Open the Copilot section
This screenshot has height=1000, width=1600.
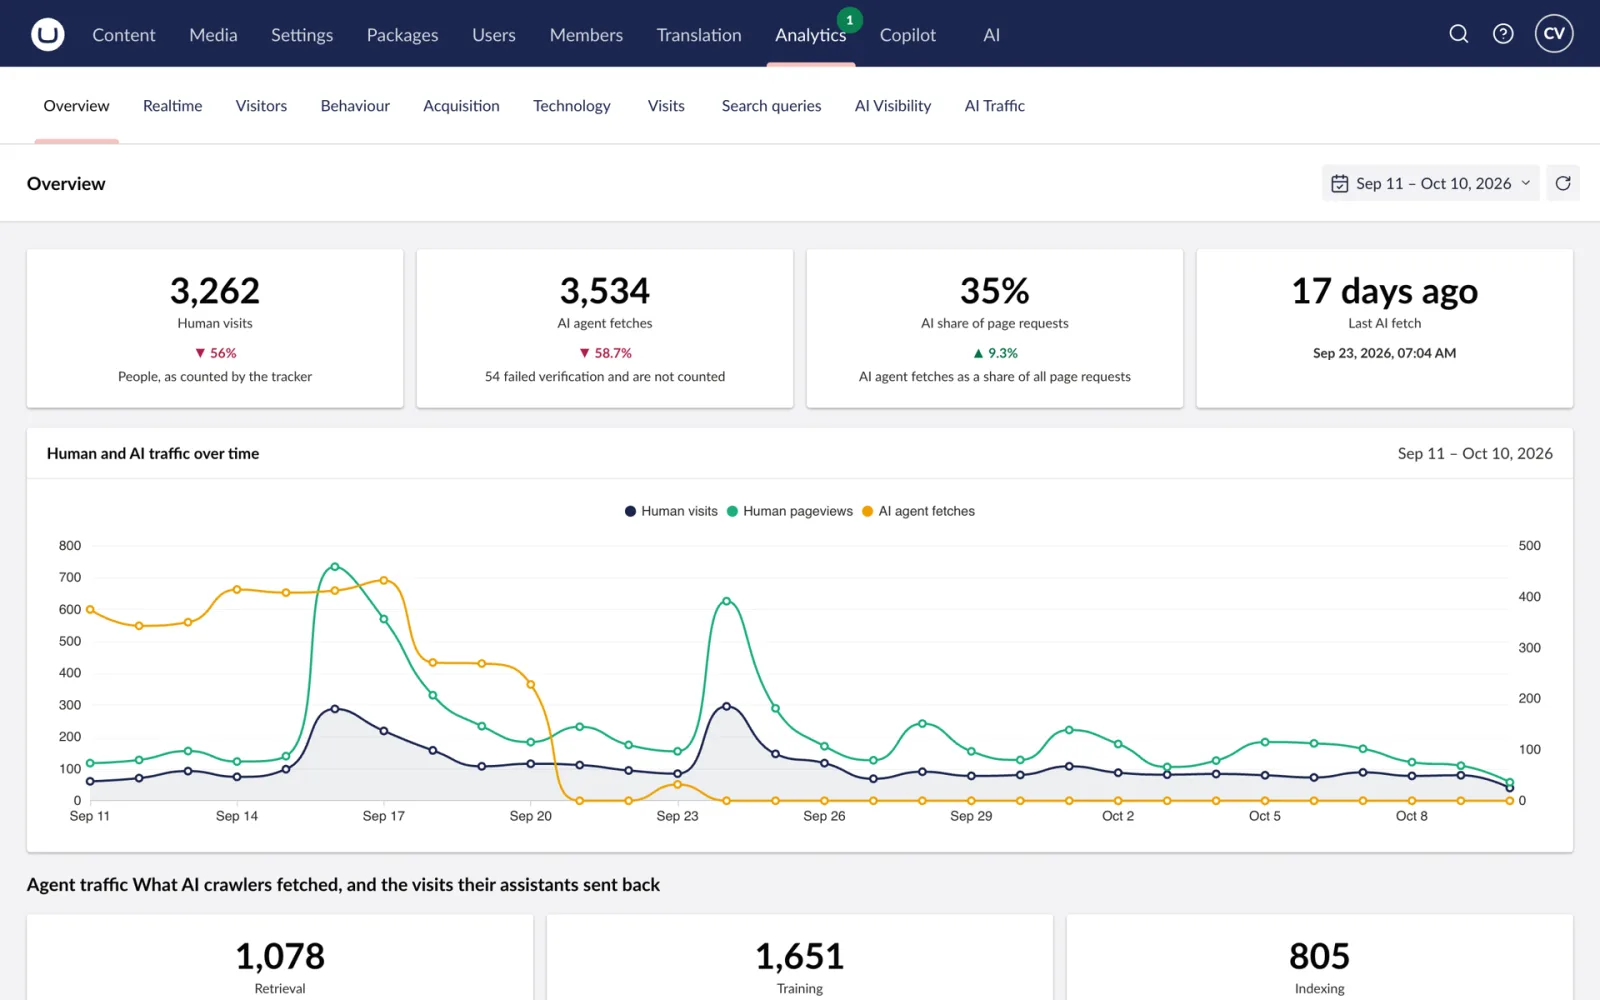(x=908, y=35)
